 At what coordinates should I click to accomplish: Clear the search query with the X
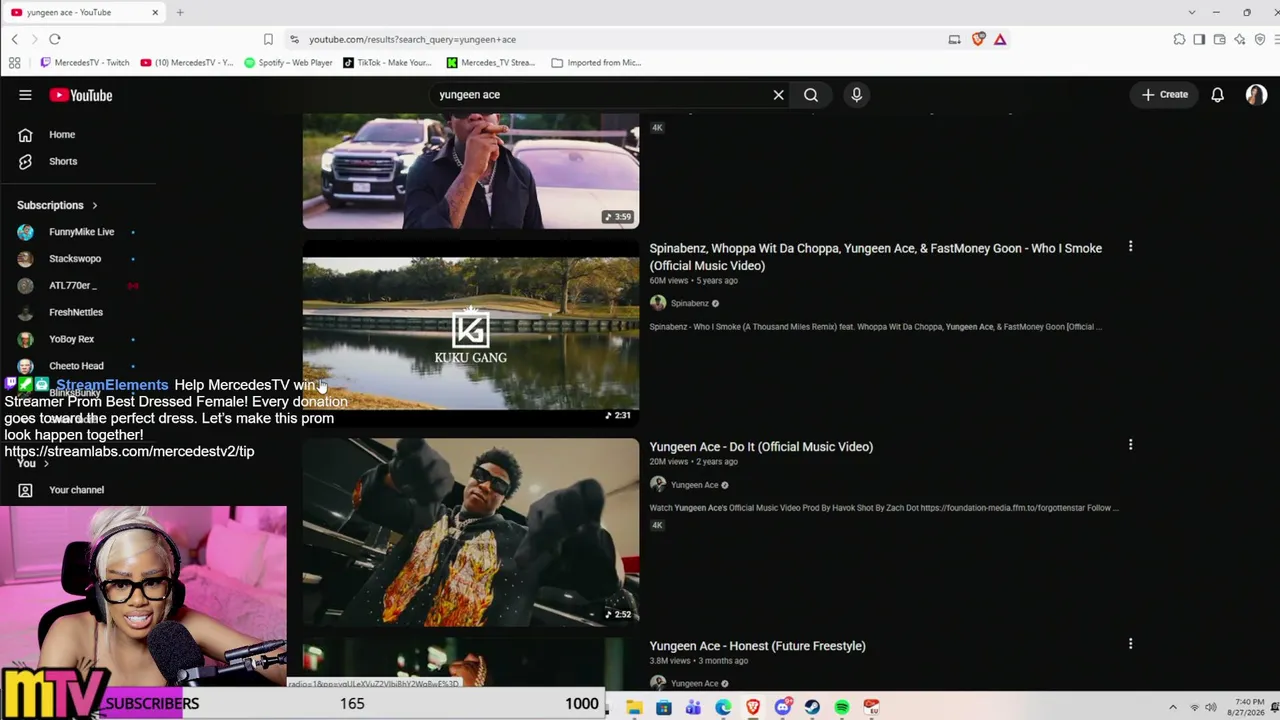[778, 95]
